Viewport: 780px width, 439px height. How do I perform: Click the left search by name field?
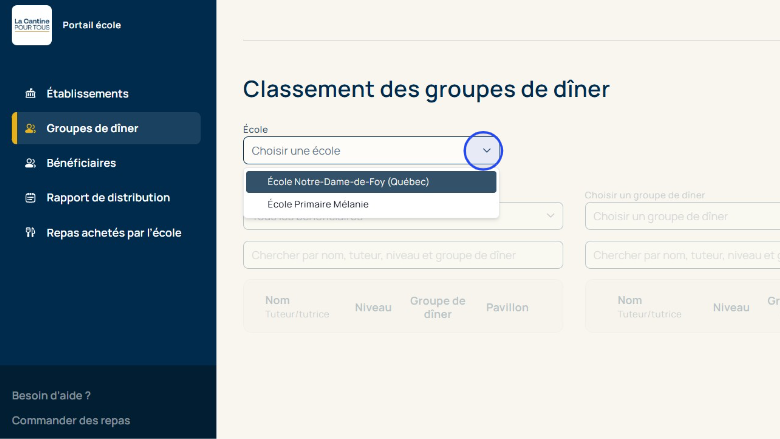pyautogui.click(x=402, y=255)
